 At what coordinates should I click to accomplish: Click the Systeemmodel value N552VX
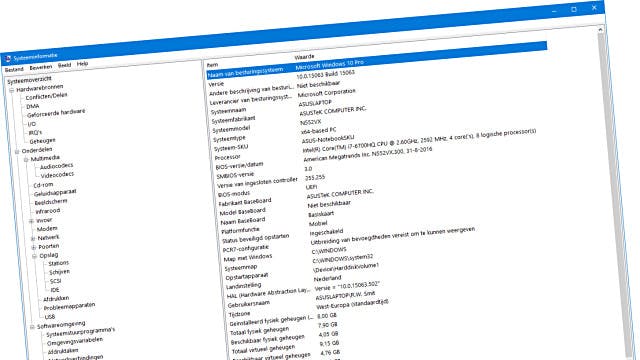coord(311,122)
